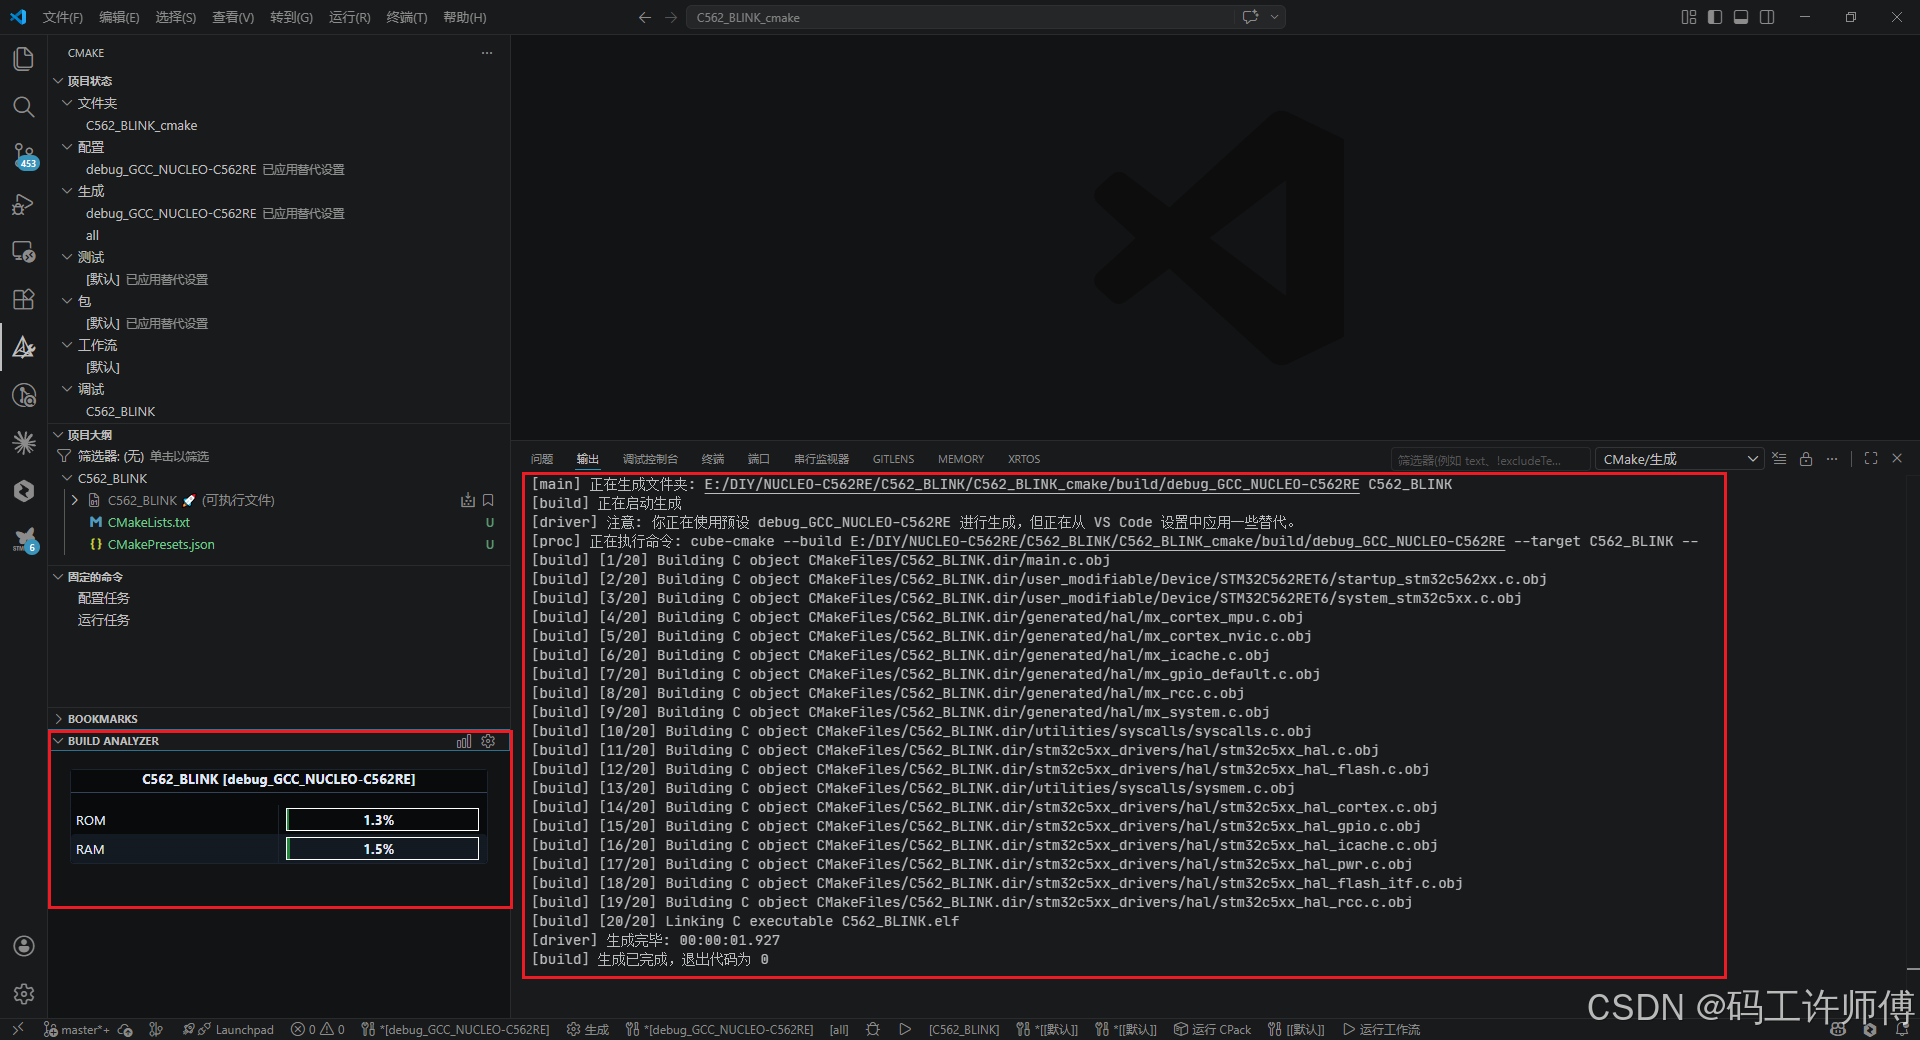The height and width of the screenshot is (1040, 1920).
Task: Open Source Control view with 453 badge
Action: point(24,155)
